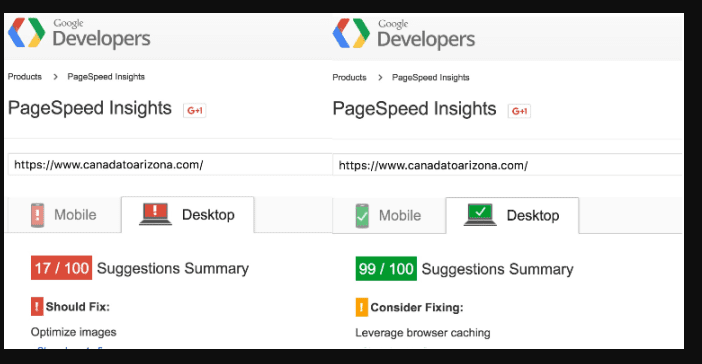Viewport: 702px width, 364px height.
Task: Click the Google Developers logo in left panel
Action: (x=79, y=33)
